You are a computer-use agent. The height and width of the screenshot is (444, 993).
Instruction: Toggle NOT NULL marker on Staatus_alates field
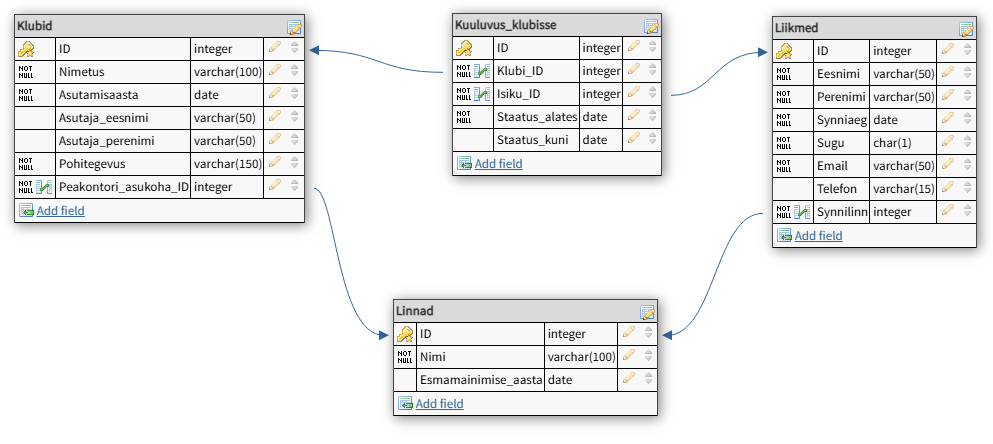point(463,117)
